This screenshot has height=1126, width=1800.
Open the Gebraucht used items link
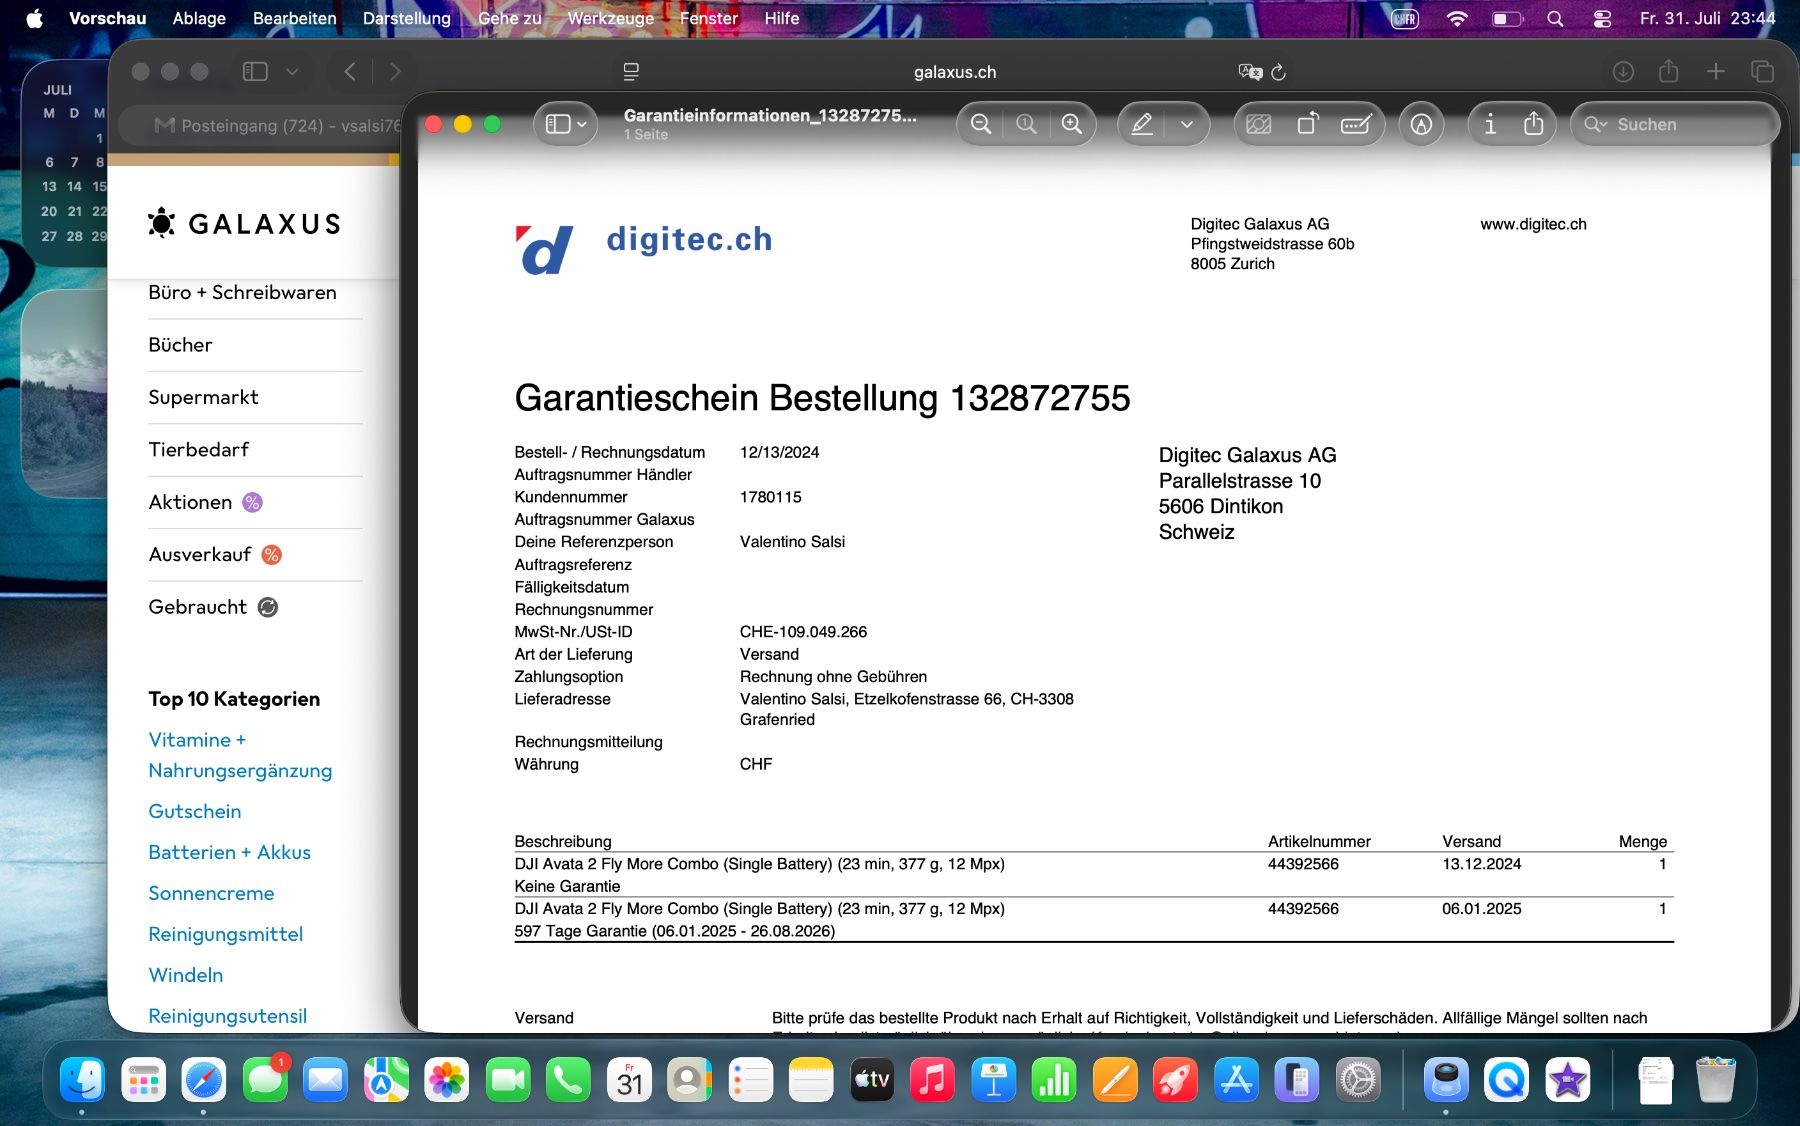tap(213, 607)
